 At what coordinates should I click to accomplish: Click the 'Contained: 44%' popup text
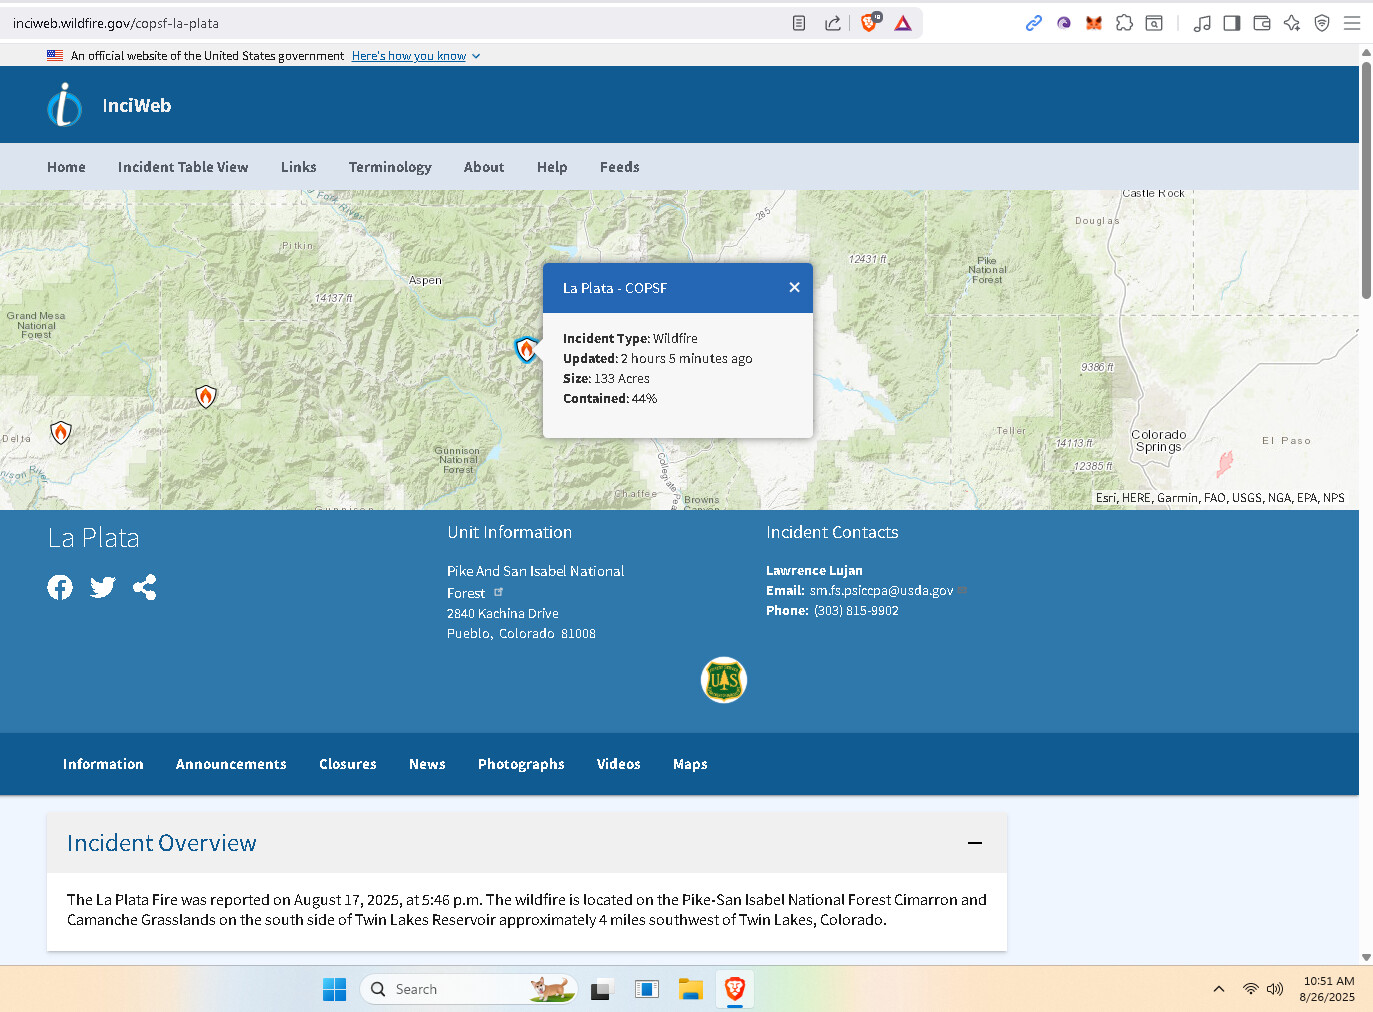[x=610, y=399]
